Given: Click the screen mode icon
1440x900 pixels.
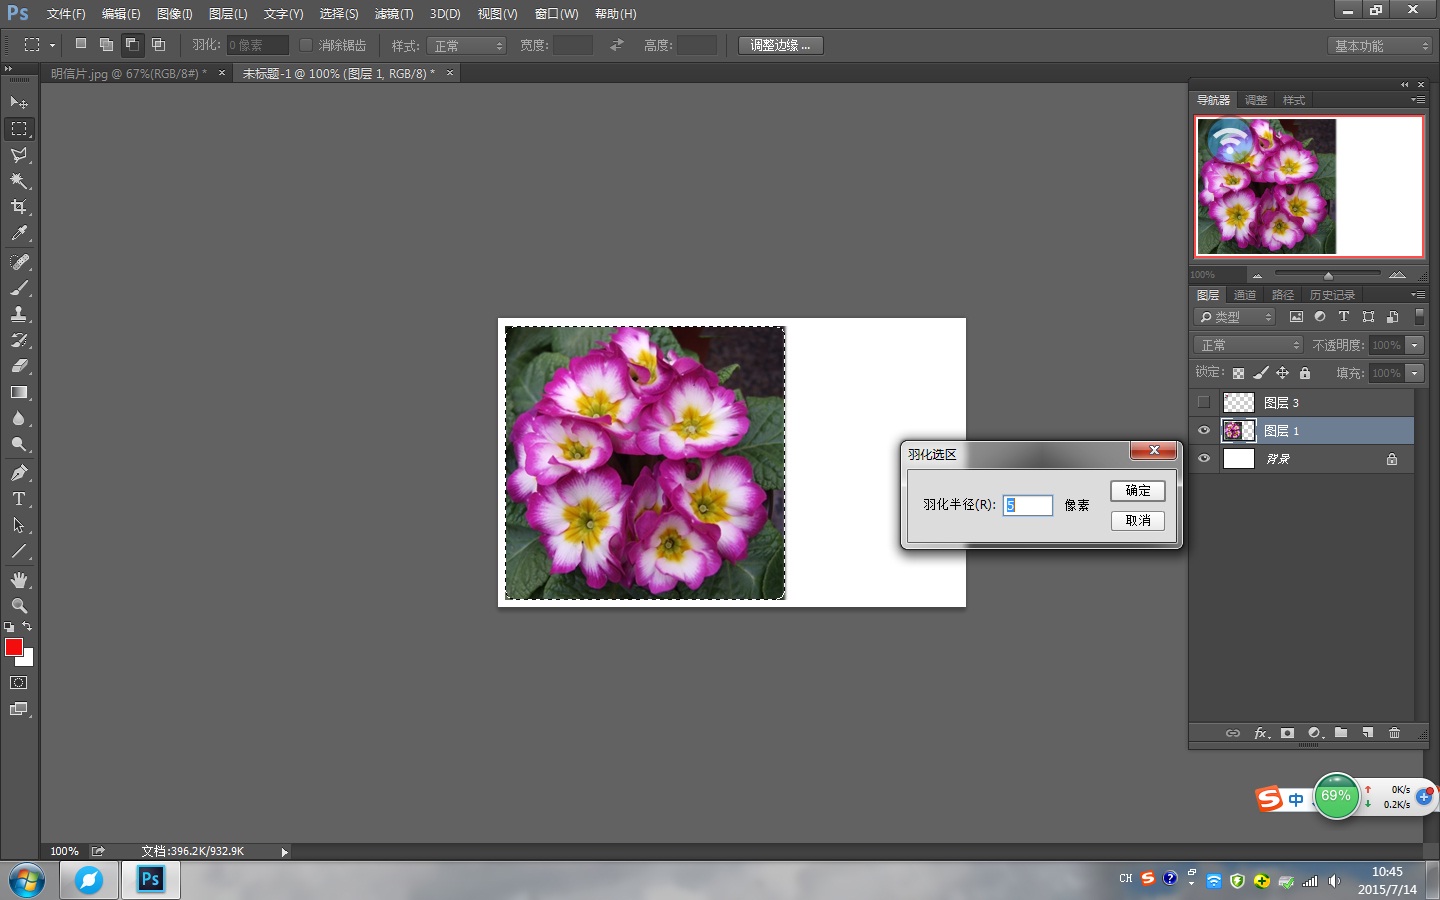Looking at the screenshot, I should pos(18,709).
